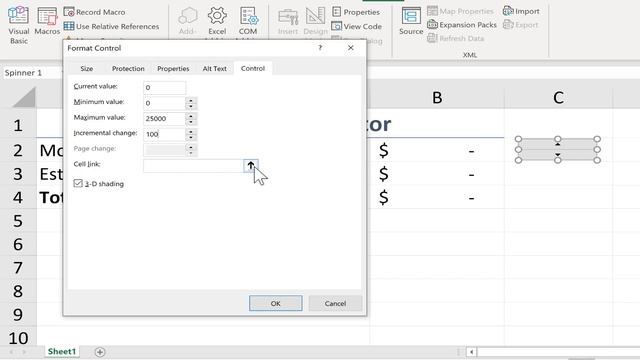Select row 8 header
The image size is (640, 360).
coord(18,291)
